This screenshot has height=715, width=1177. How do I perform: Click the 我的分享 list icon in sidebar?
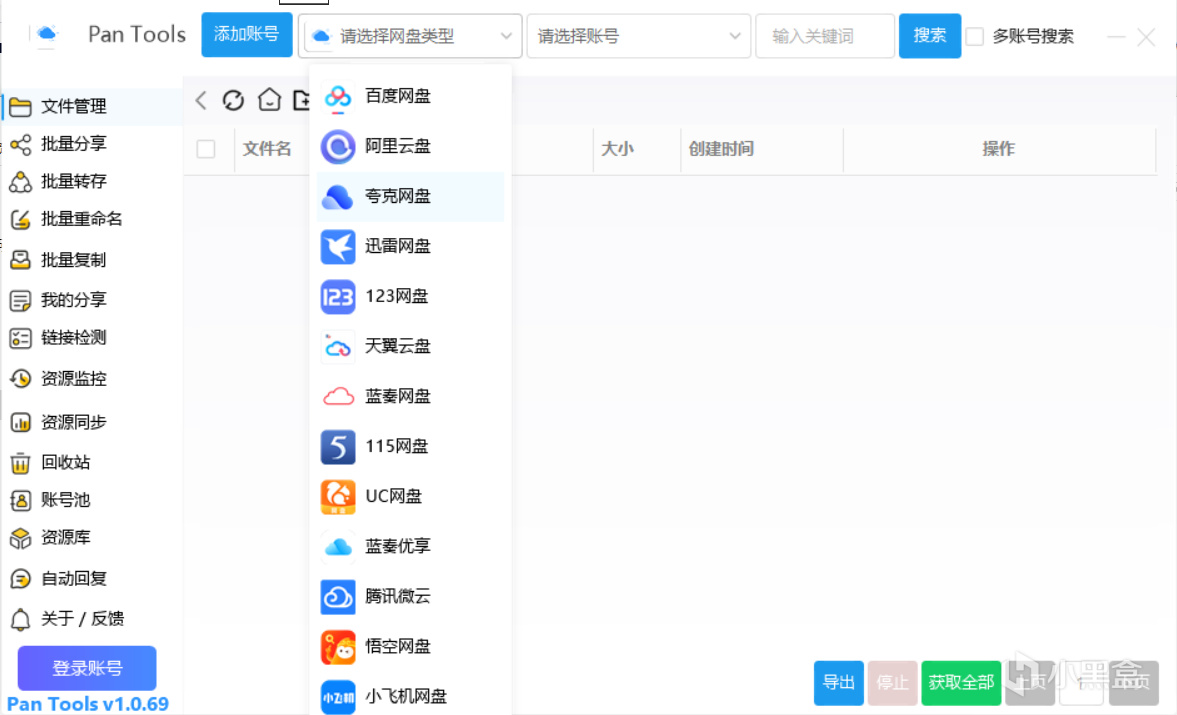pos(20,301)
